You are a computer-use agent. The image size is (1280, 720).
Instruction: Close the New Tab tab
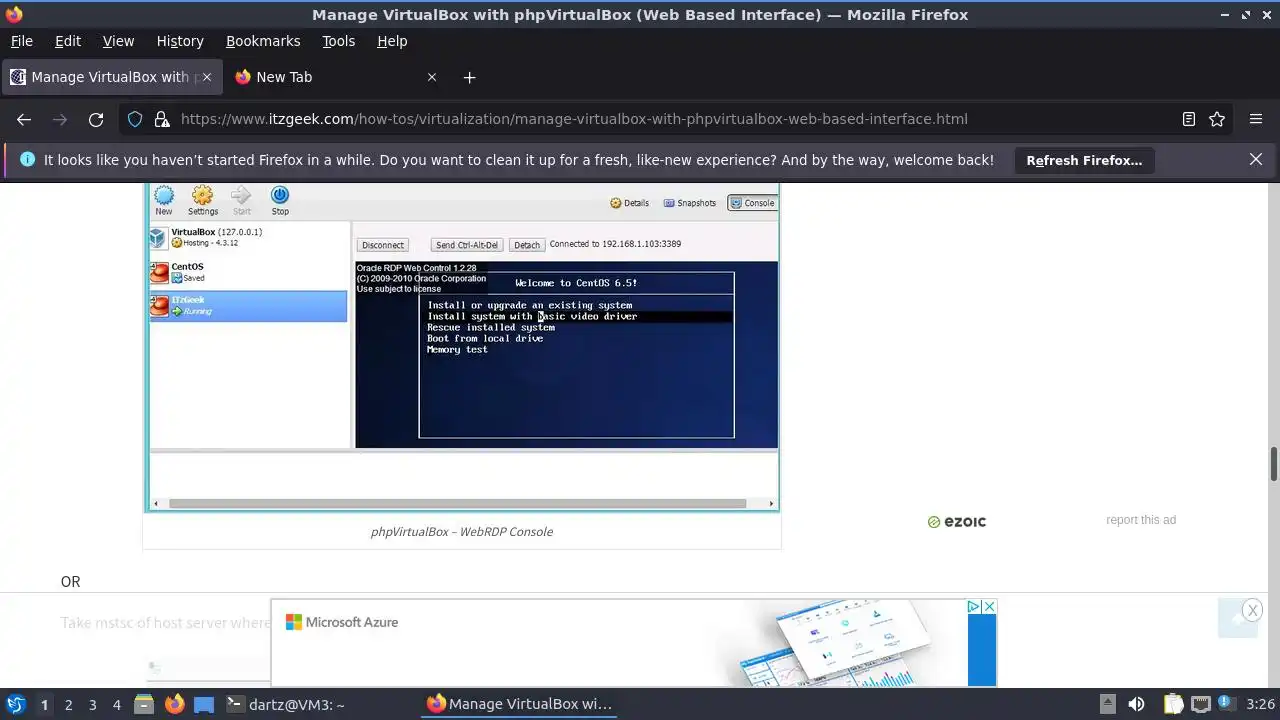pos(432,77)
